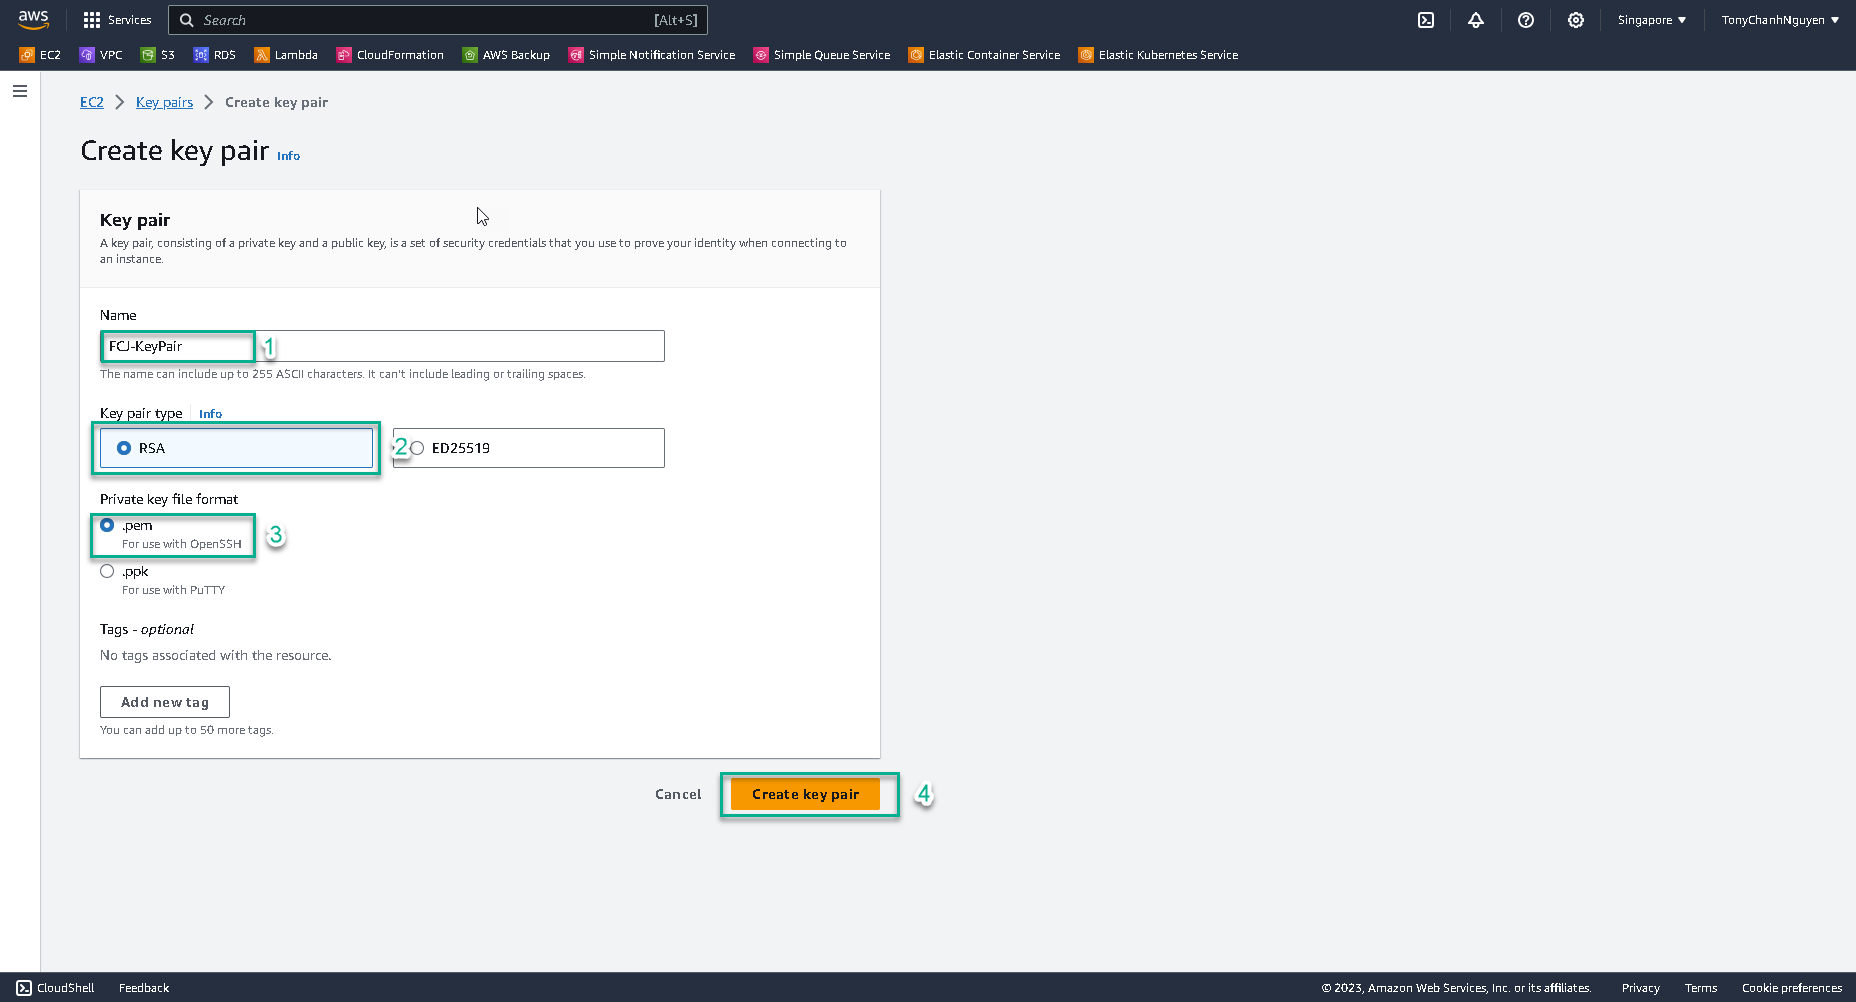Expand the left sidebar navigation
Screen dimensions: 1856x1002
click(x=19, y=90)
